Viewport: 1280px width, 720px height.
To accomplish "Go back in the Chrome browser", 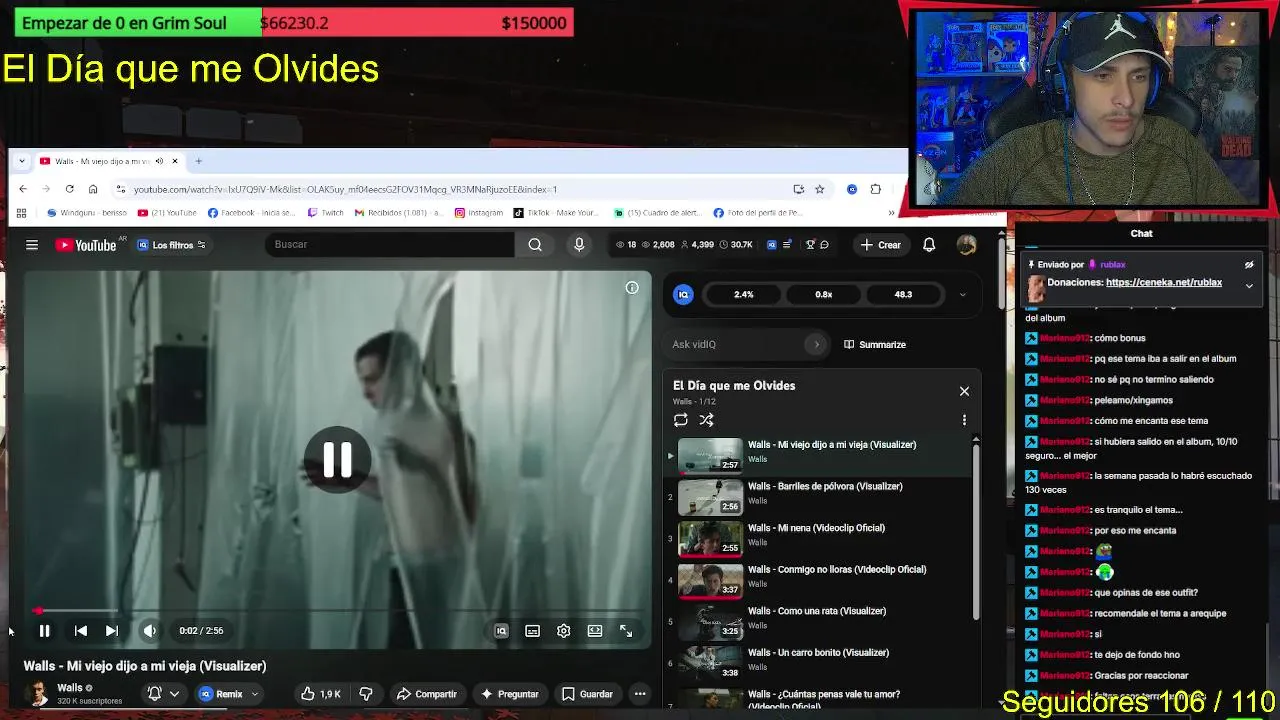I will [x=23, y=189].
